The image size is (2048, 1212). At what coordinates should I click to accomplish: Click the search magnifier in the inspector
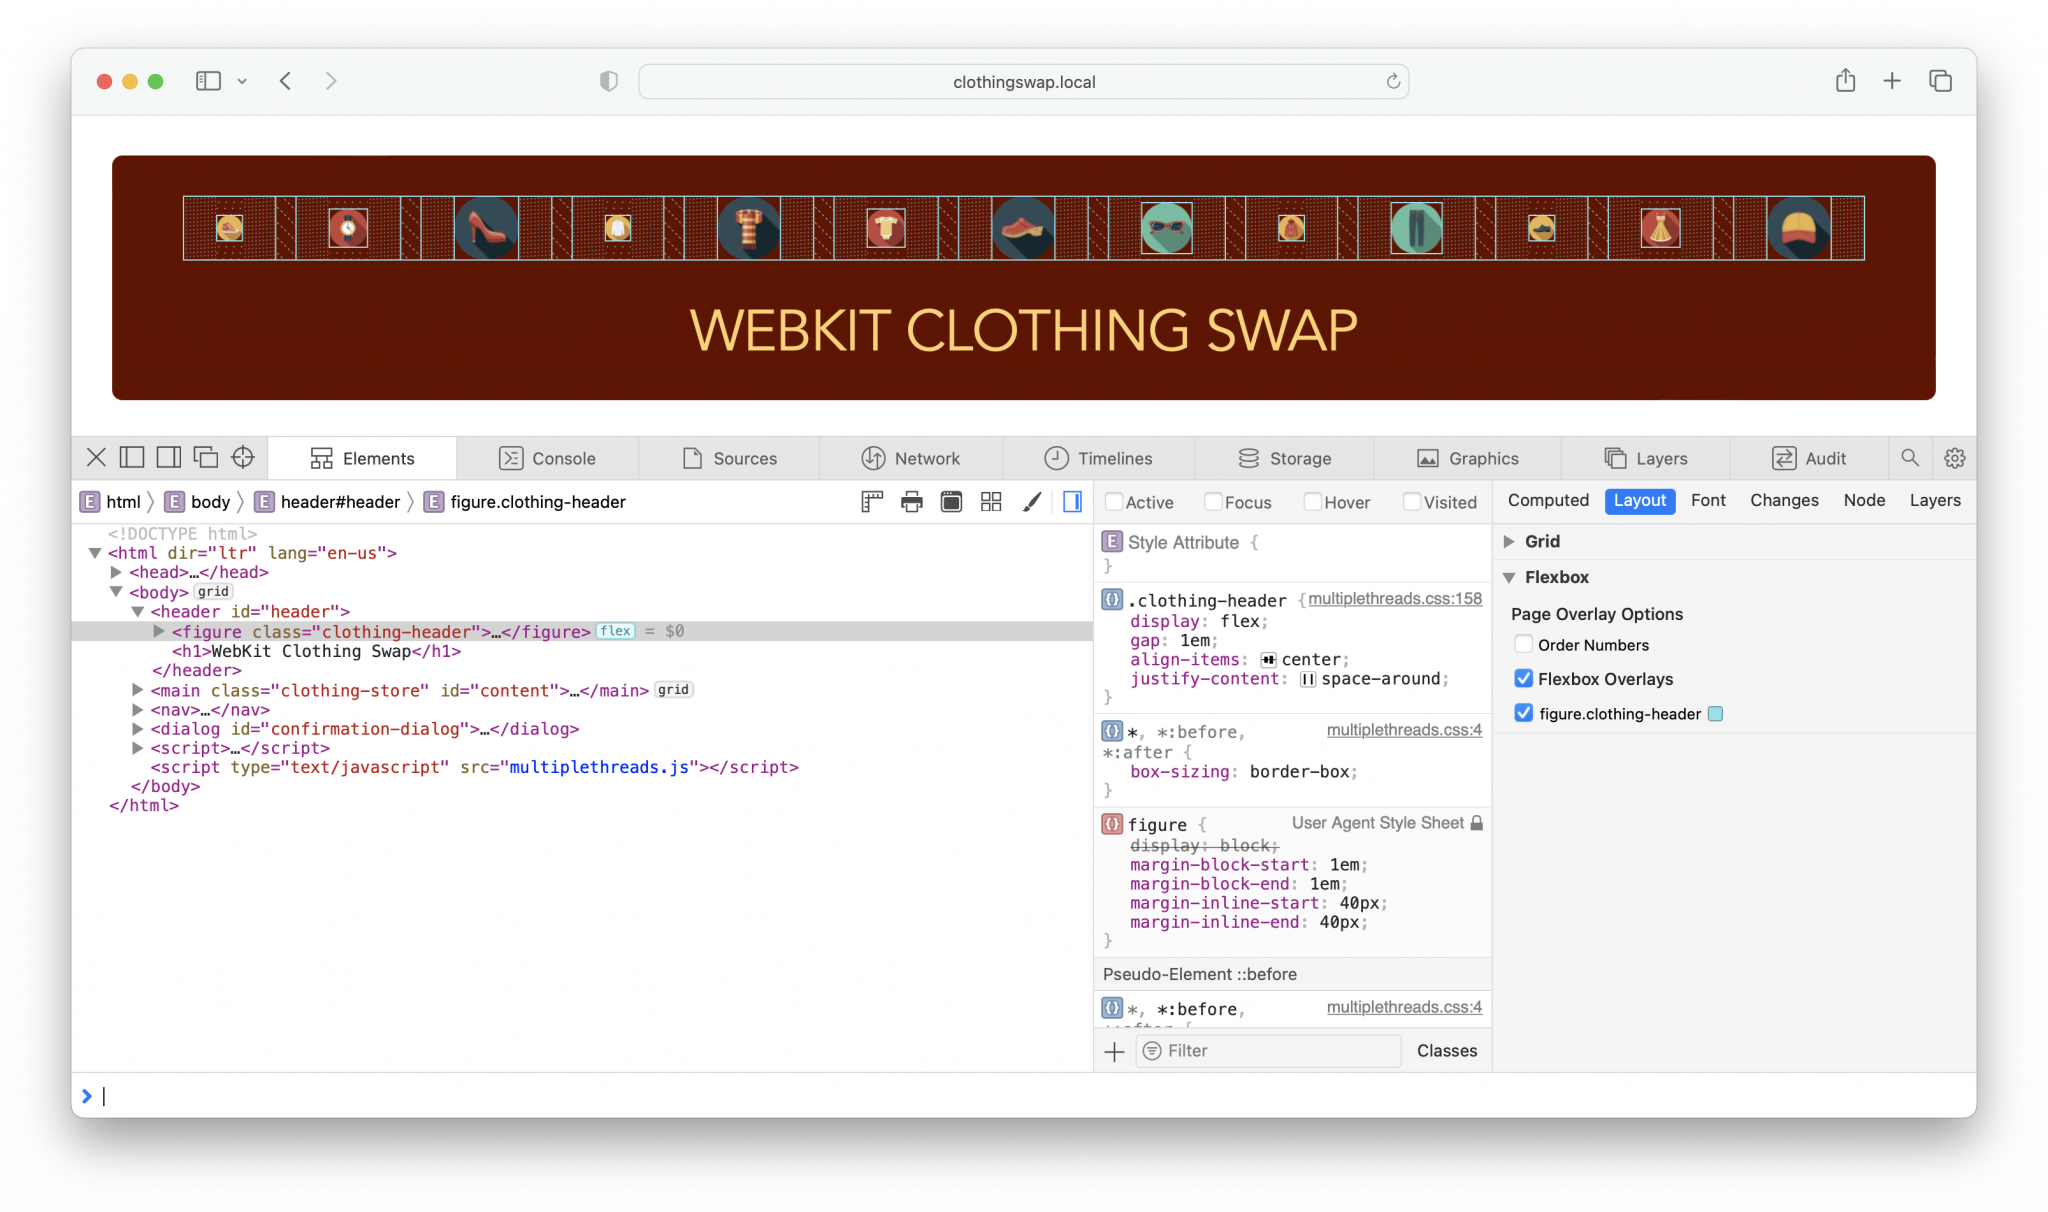tap(1910, 457)
